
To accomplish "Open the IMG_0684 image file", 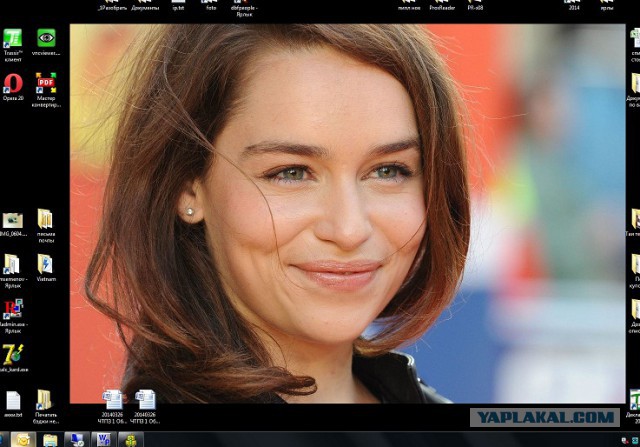I will tap(13, 221).
